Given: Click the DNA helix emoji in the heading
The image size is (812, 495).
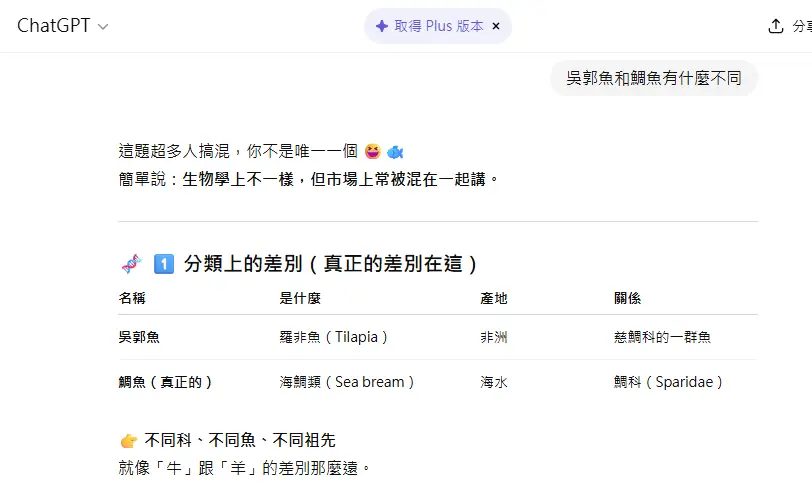Looking at the screenshot, I should pyautogui.click(x=130, y=264).
